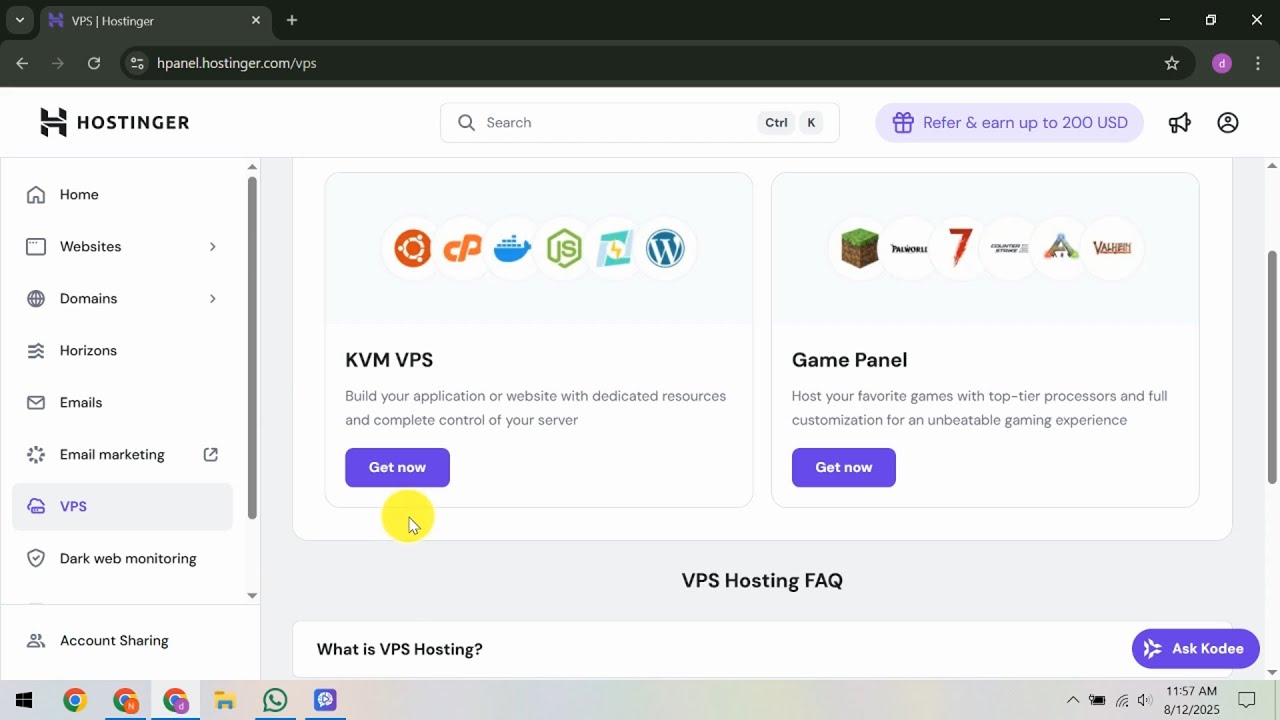Open Horizons in the sidebar
The width and height of the screenshot is (1280, 720).
tap(122, 351)
